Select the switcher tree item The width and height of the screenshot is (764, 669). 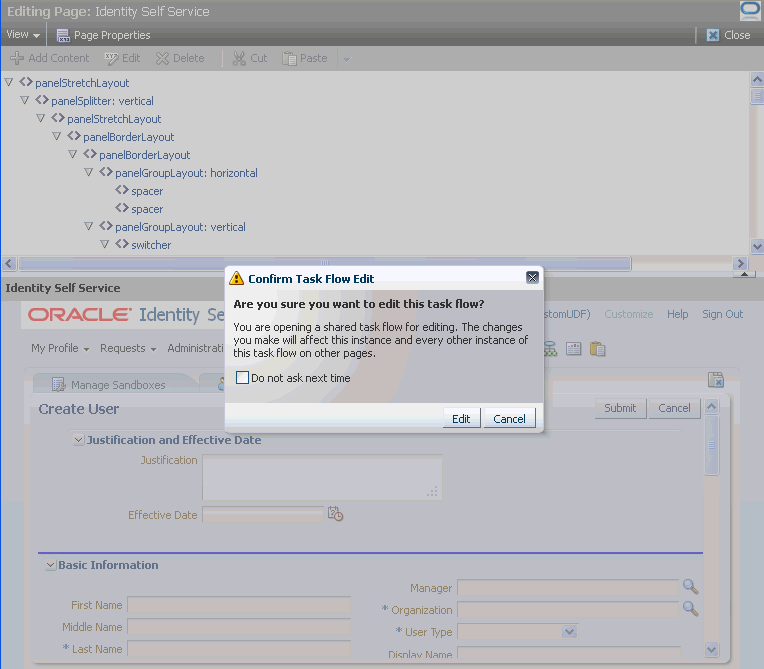pos(151,245)
